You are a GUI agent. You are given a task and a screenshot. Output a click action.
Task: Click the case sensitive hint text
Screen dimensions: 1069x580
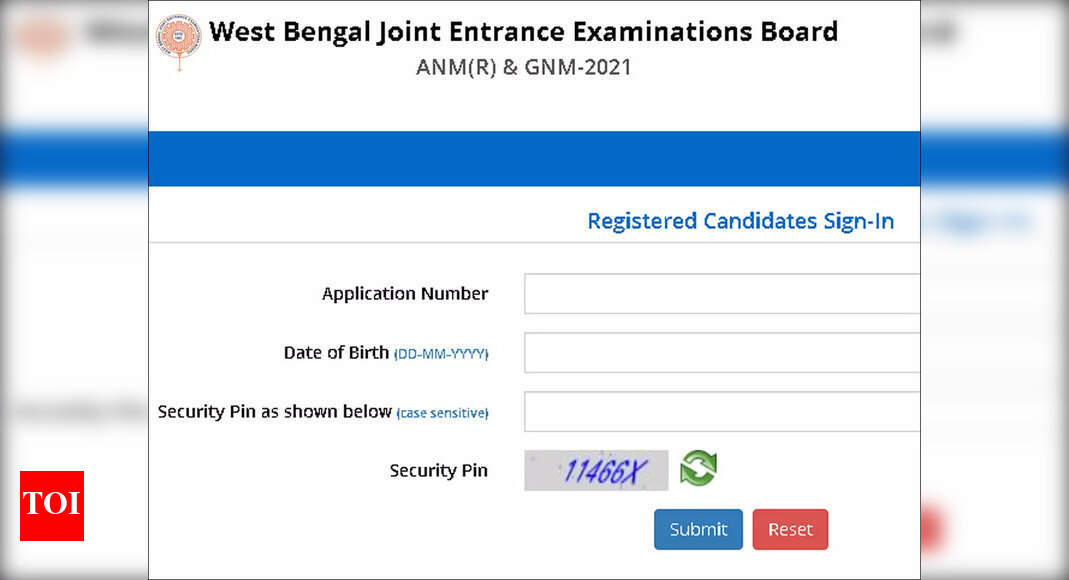[442, 413]
